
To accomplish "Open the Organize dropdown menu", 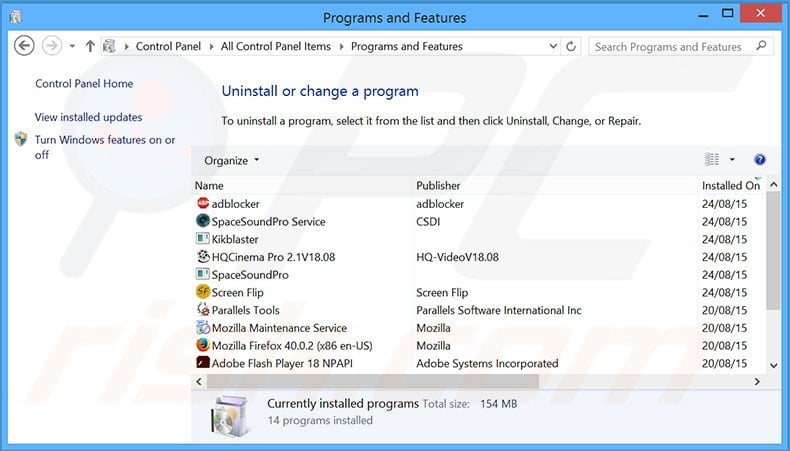I will click(x=231, y=160).
